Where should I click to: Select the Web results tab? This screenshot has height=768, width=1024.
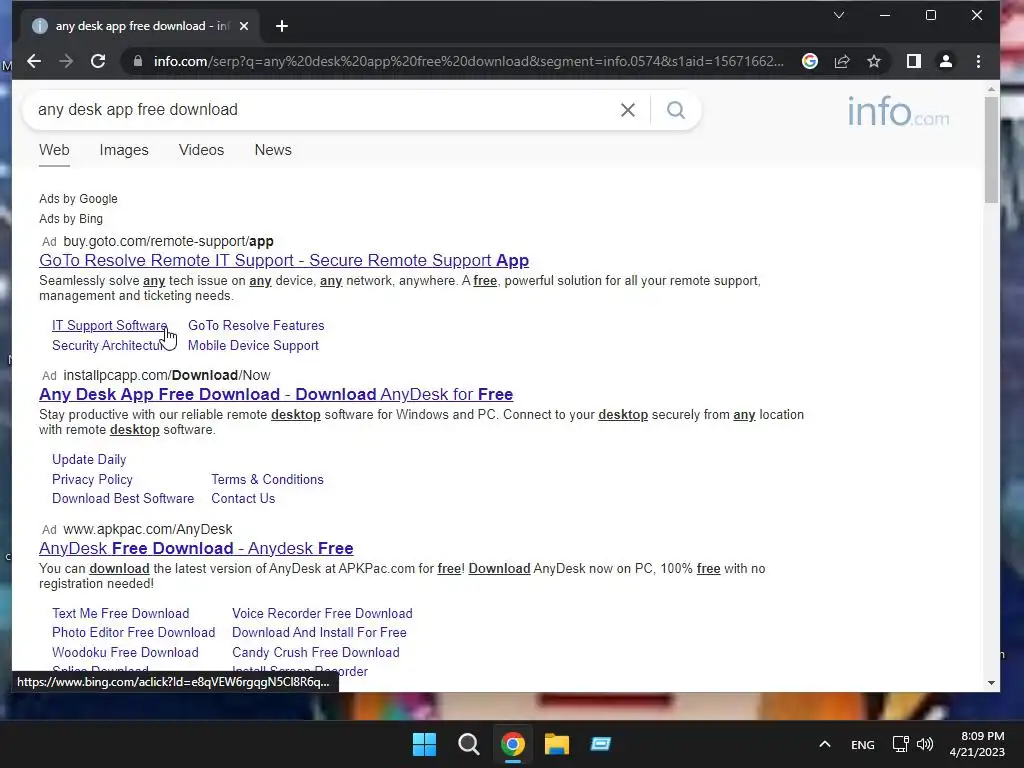(54, 150)
